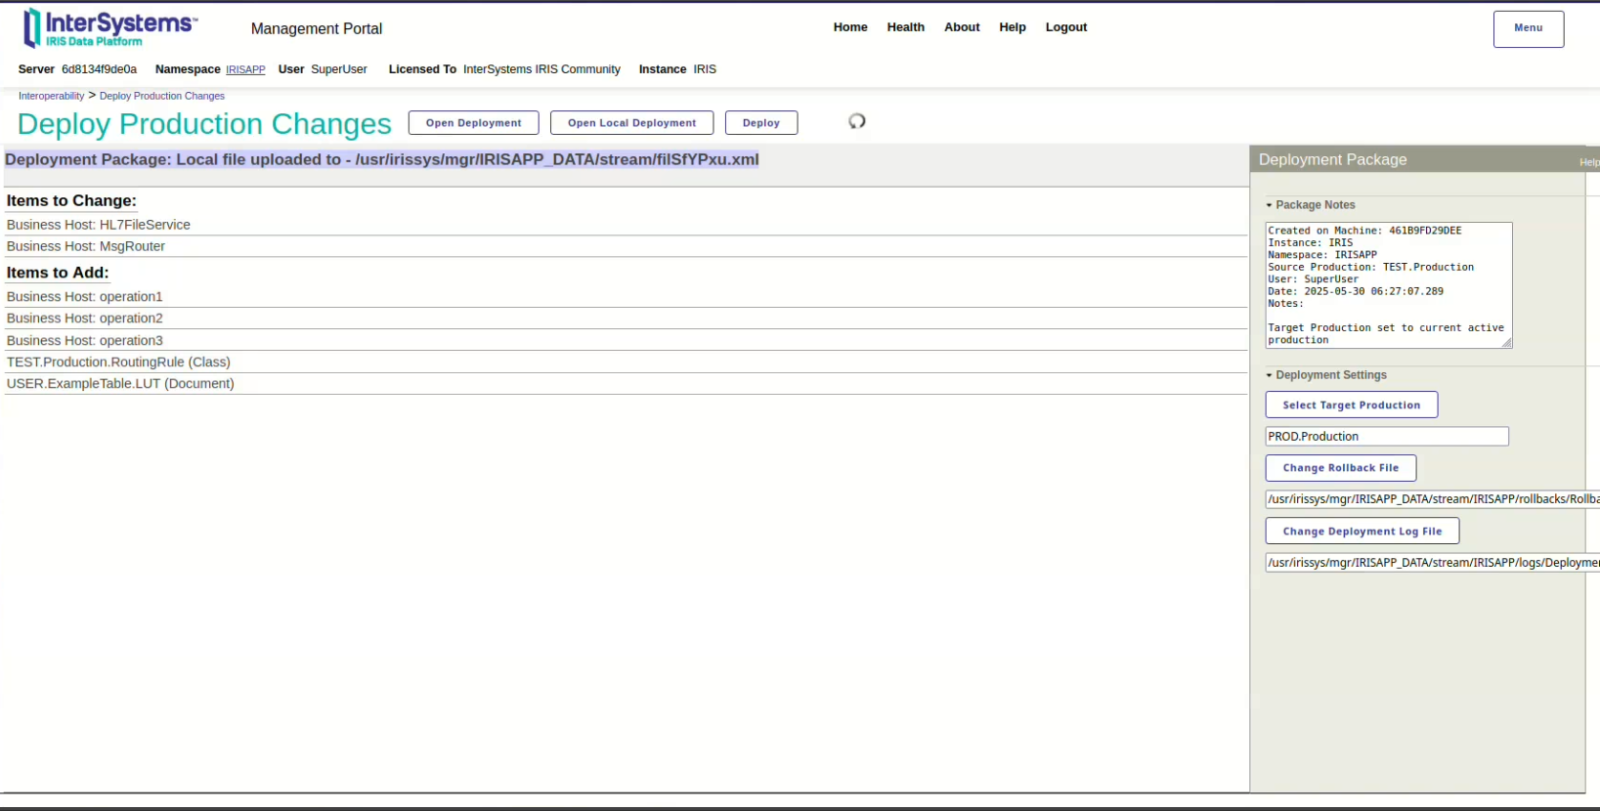1600x811 pixels.
Task: Go to the About page
Action: [x=961, y=27]
